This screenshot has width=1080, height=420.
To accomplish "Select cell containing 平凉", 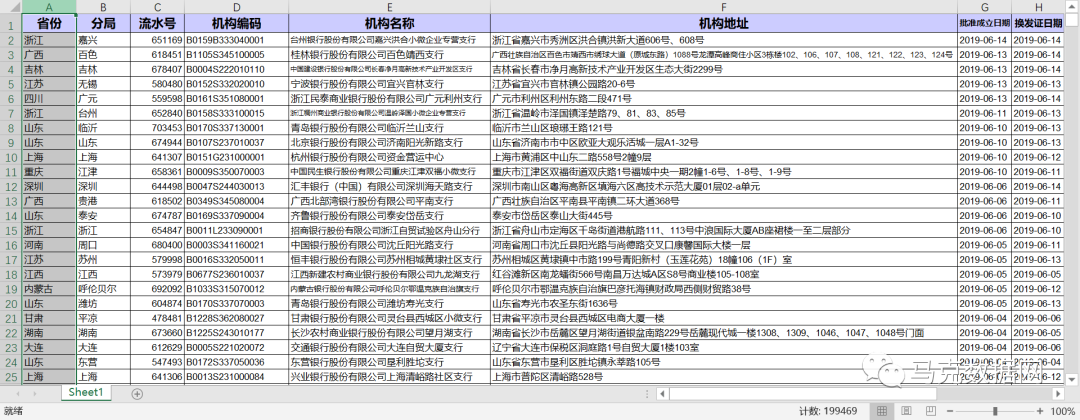I will (103, 318).
